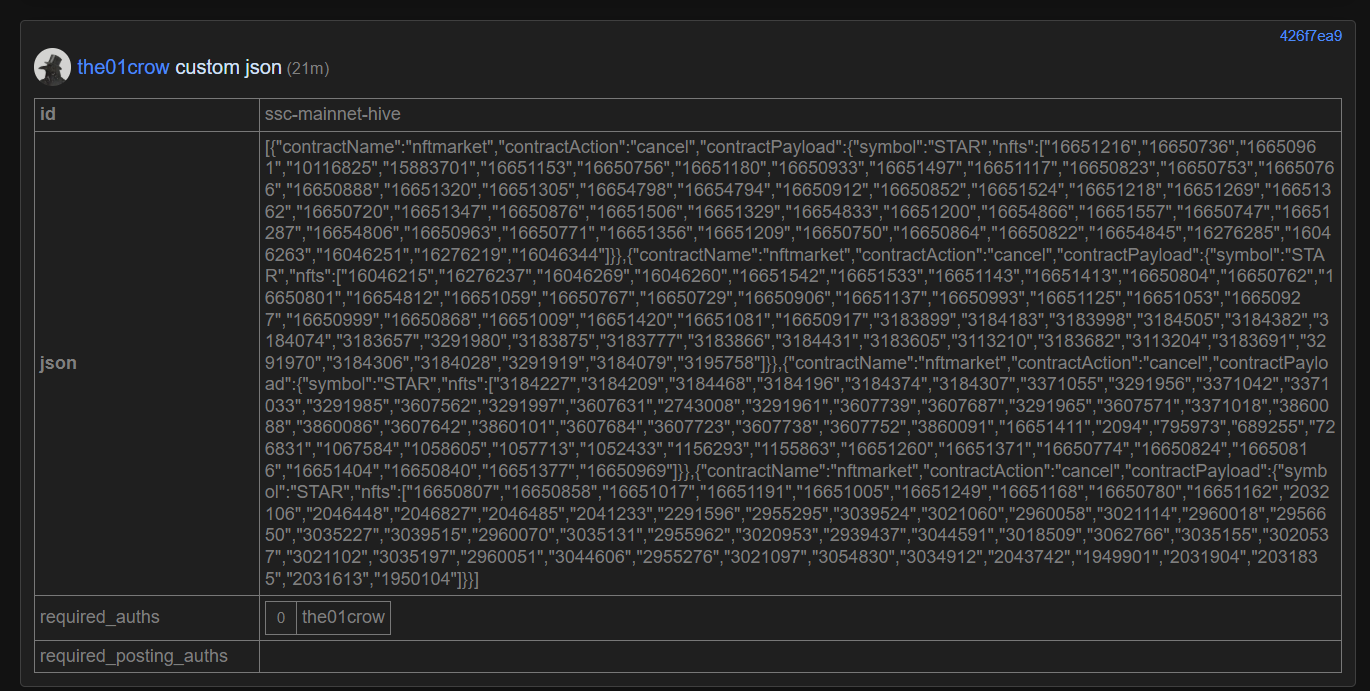Image resolution: width=1370 pixels, height=691 pixels.
Task: Select the required_auths row label
Action: [x=100, y=617]
